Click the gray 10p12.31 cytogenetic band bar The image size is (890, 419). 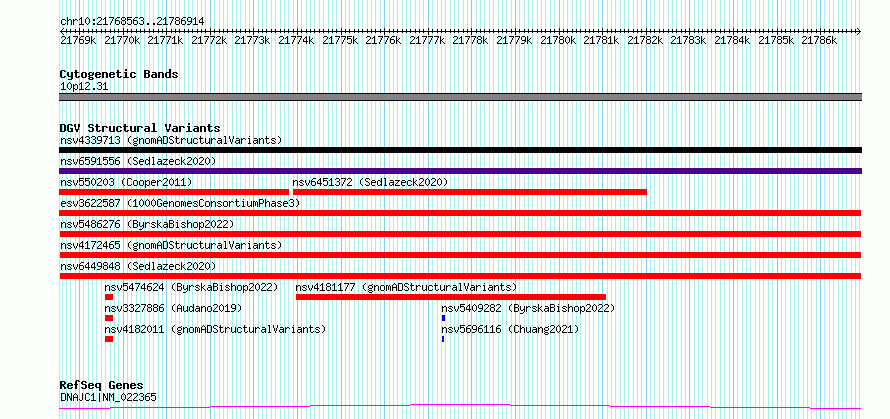click(460, 97)
